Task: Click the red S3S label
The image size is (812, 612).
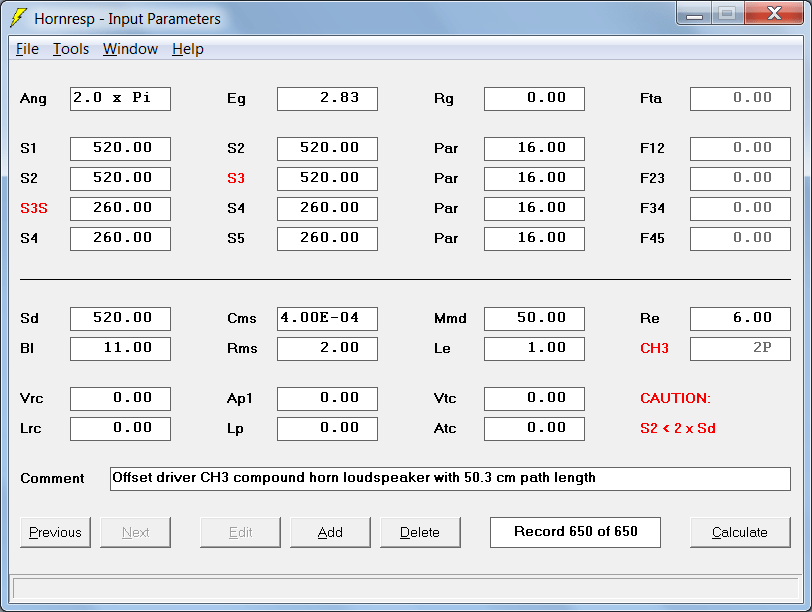Action: tap(34, 208)
